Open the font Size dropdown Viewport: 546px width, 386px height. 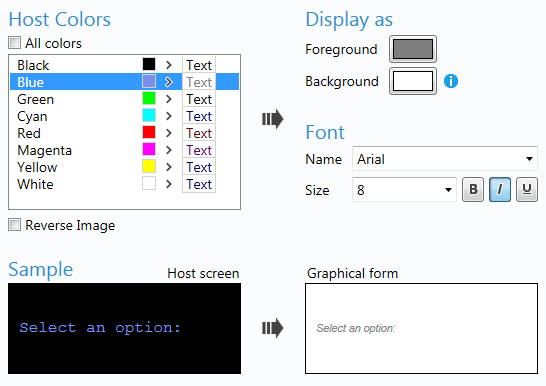pyautogui.click(x=404, y=190)
